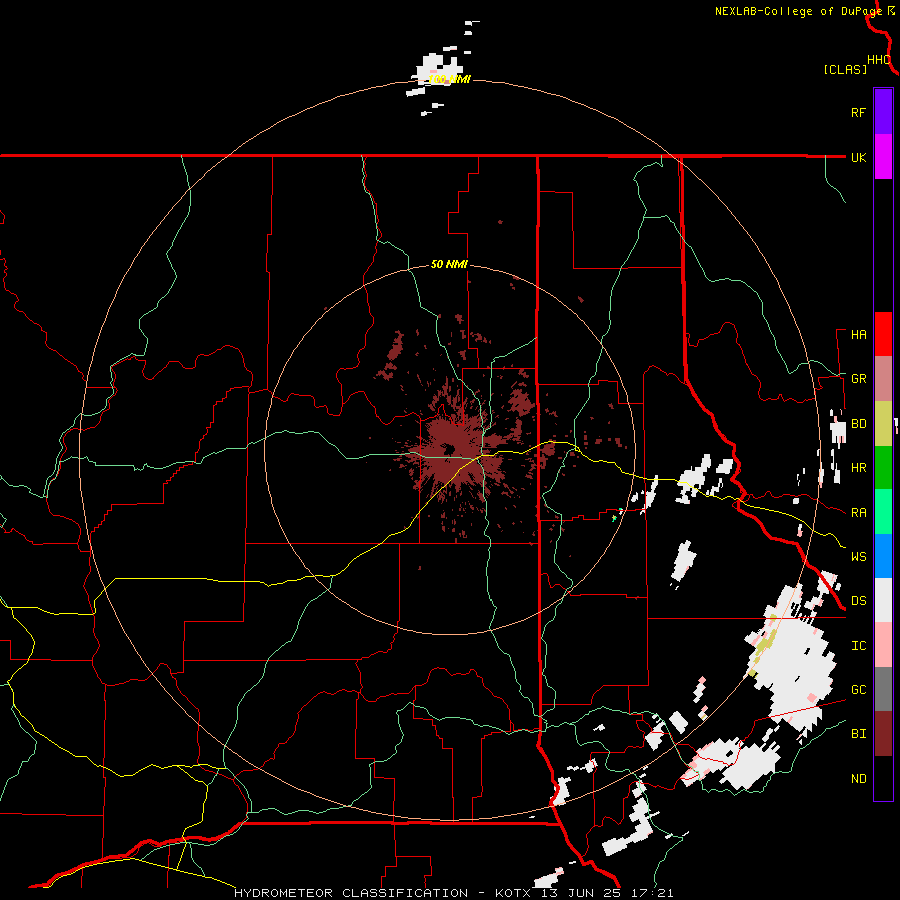The height and width of the screenshot is (900, 900).
Task: Click the 'GR' legend label
Action: click(x=858, y=379)
